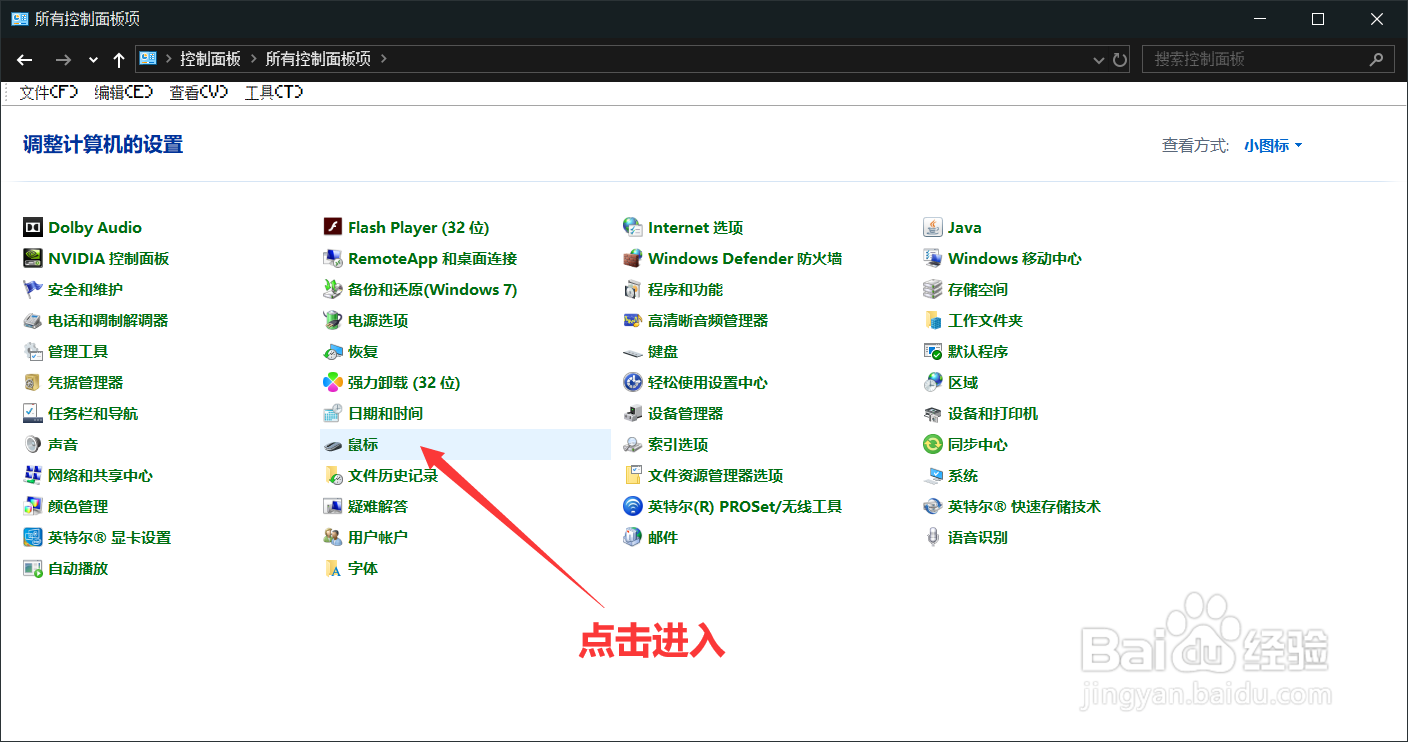
Task: Open the 设备管理器 link
Action: coord(685,413)
